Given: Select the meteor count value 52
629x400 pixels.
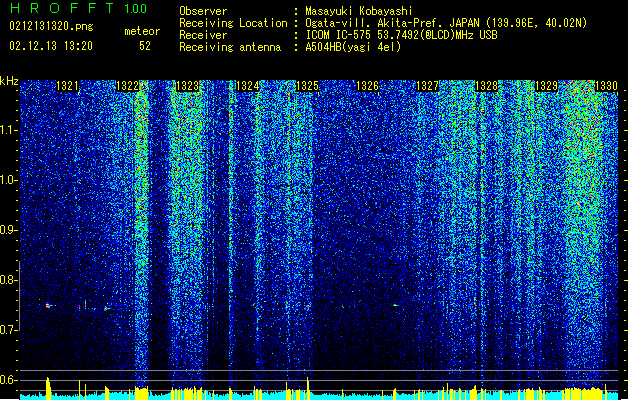Looking at the screenshot, I should [145, 46].
